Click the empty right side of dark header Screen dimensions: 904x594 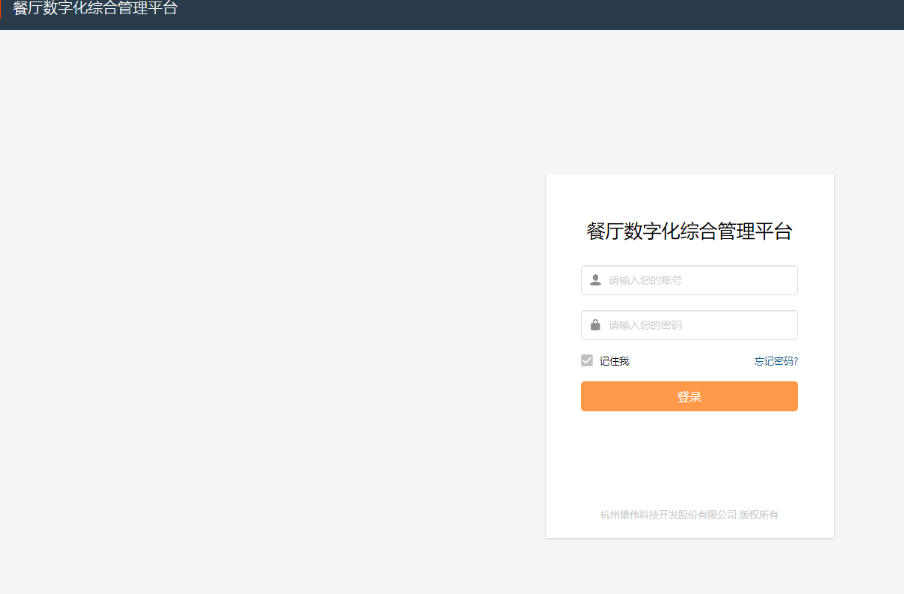[x=700, y=14]
